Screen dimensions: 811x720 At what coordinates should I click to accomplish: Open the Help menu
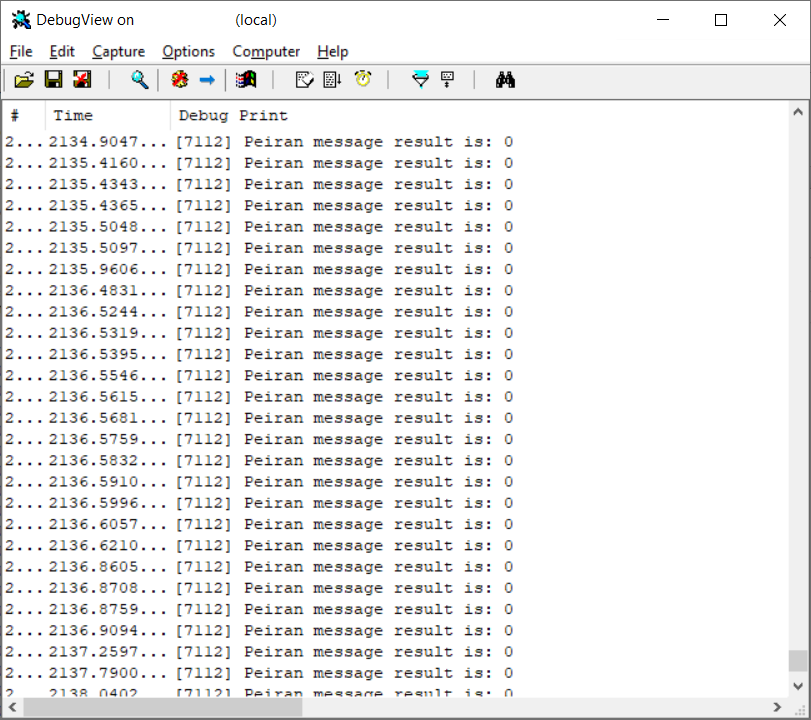click(x=333, y=51)
